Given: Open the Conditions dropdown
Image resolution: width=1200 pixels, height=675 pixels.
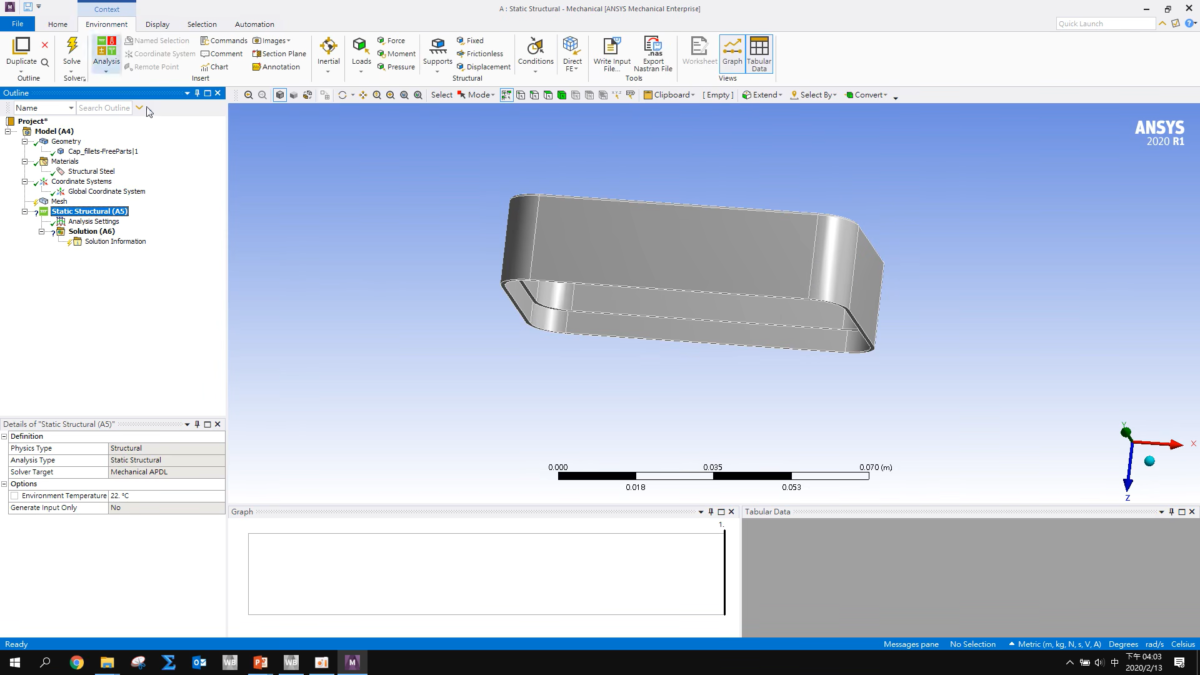Looking at the screenshot, I should coord(535,53).
